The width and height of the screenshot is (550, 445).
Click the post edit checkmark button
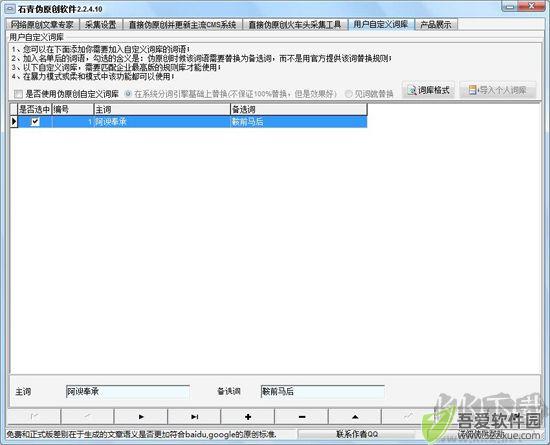[x=408, y=417]
